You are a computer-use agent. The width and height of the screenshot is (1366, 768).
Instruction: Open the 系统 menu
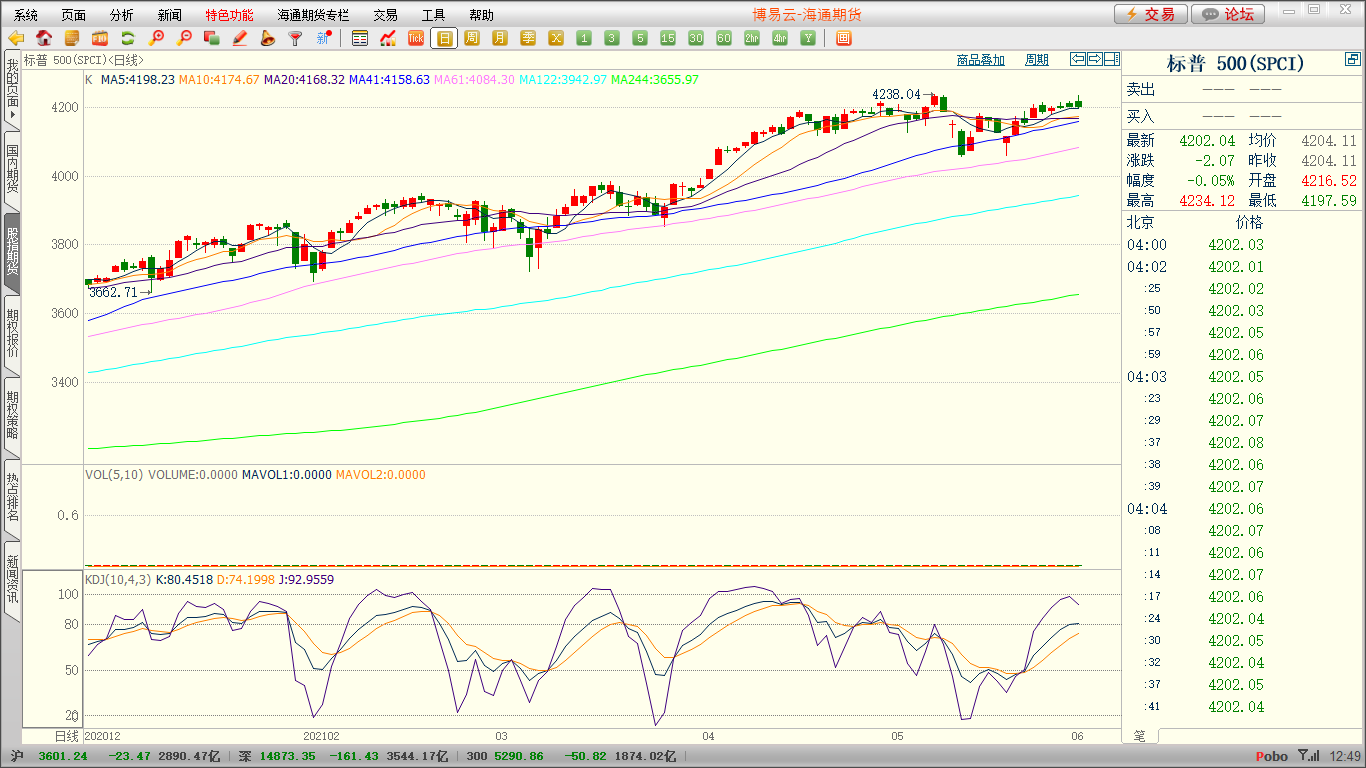(26, 15)
